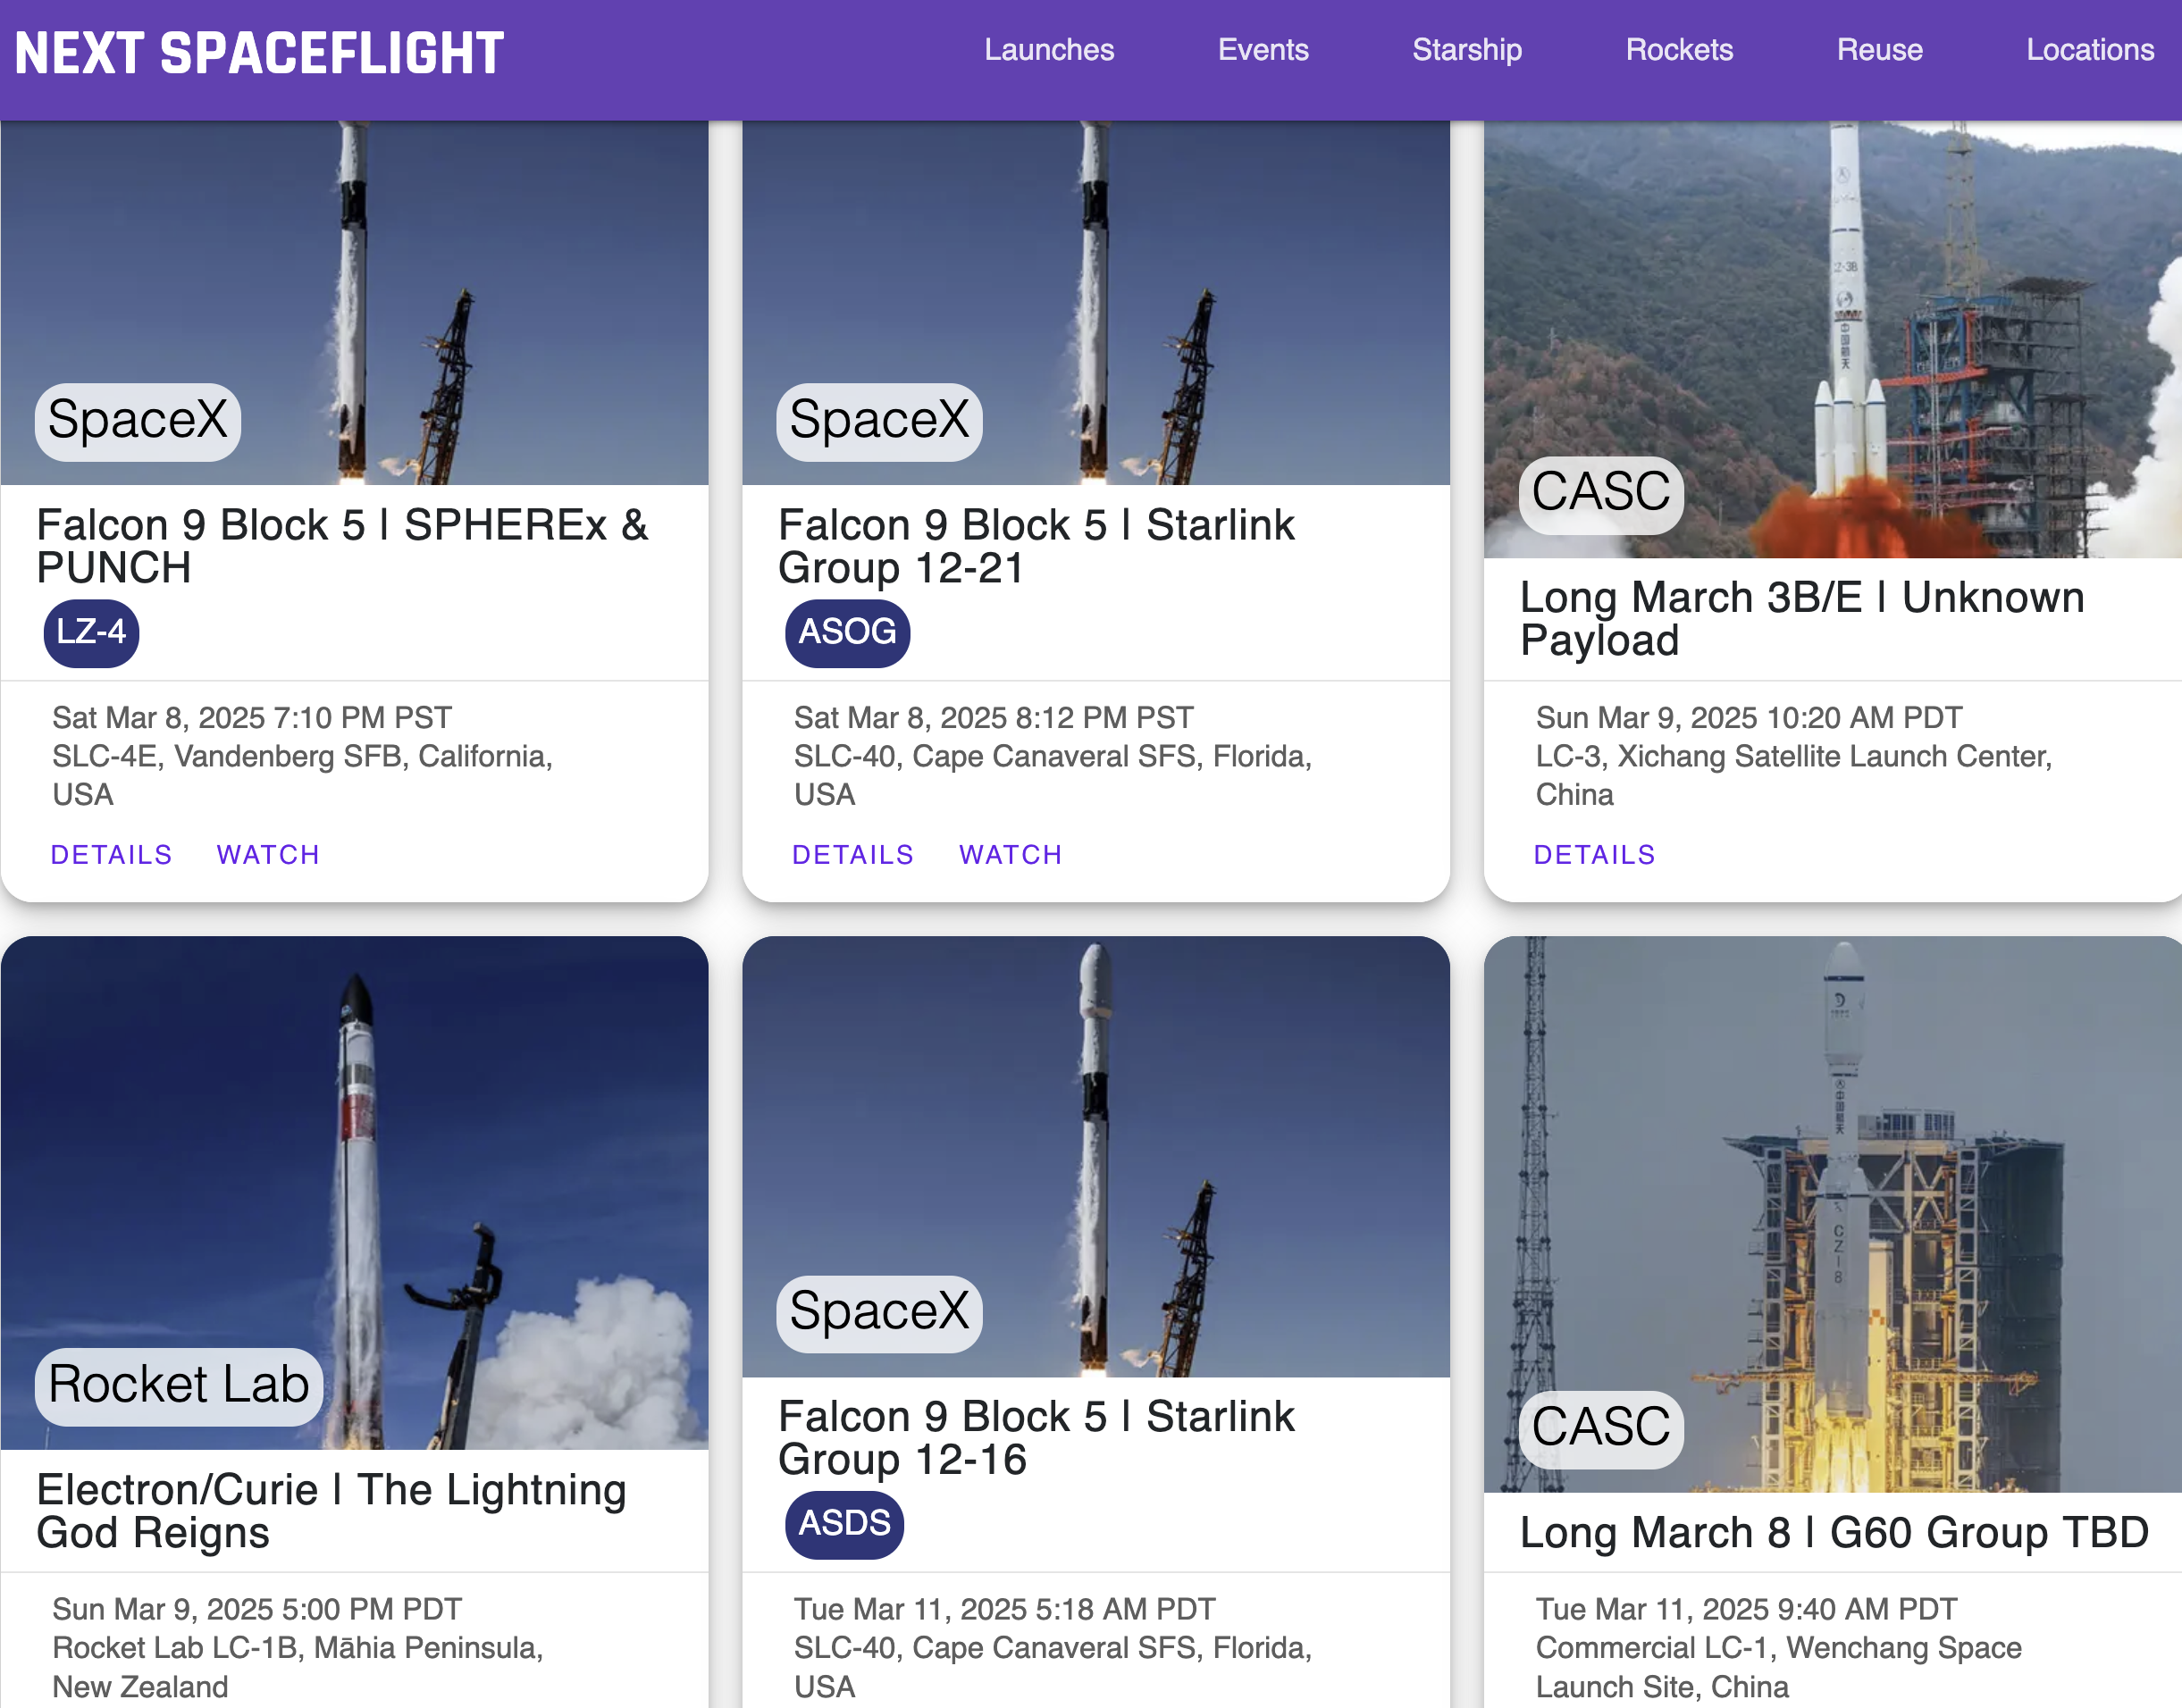2182x1708 pixels.
Task: Click WATCH on SPHEREx & PUNCH card
Action: click(268, 855)
